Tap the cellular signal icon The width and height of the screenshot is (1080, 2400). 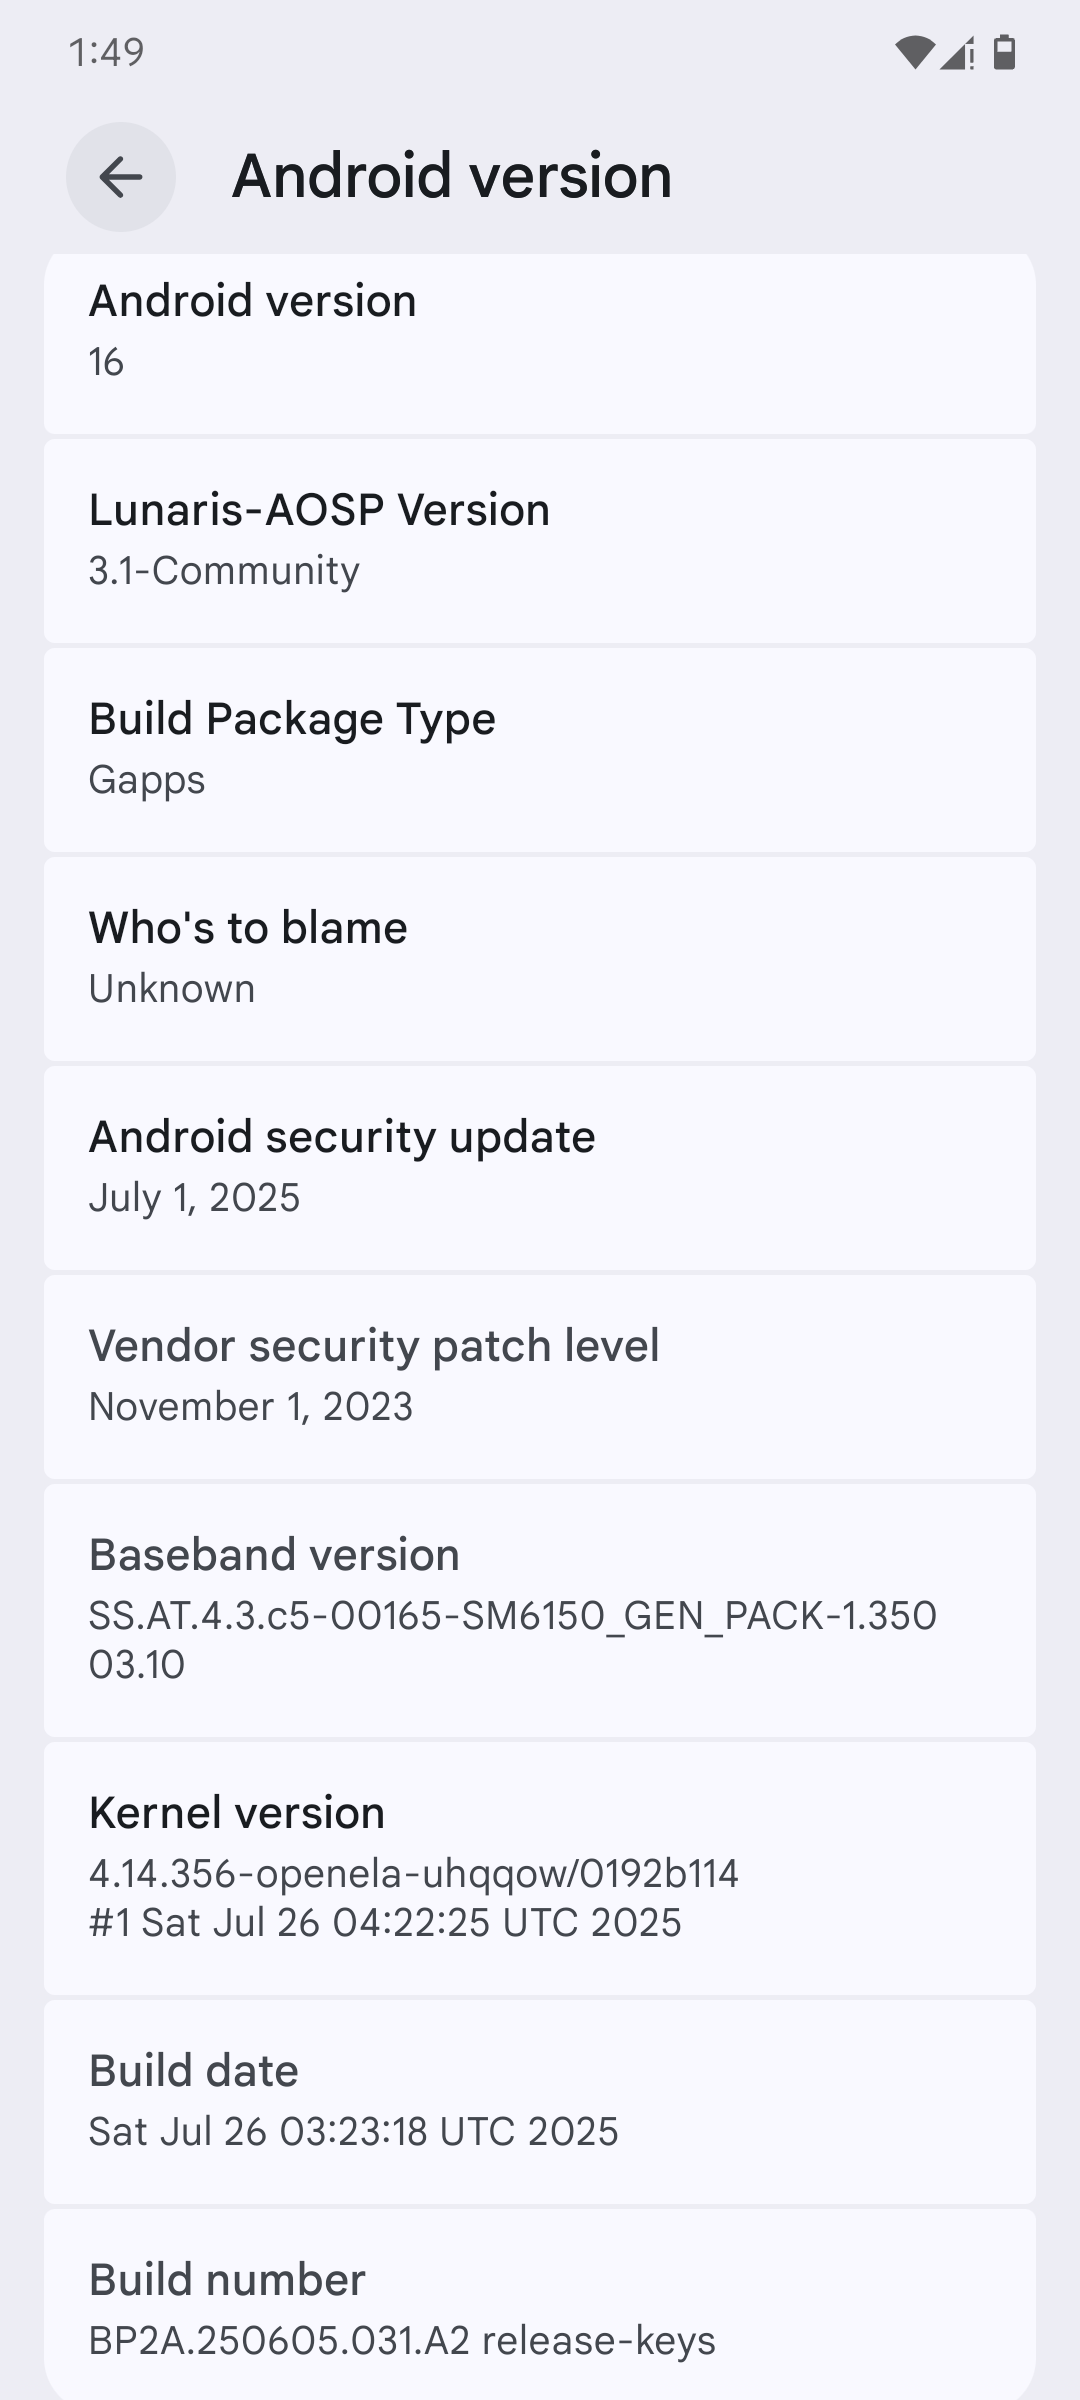click(x=957, y=52)
